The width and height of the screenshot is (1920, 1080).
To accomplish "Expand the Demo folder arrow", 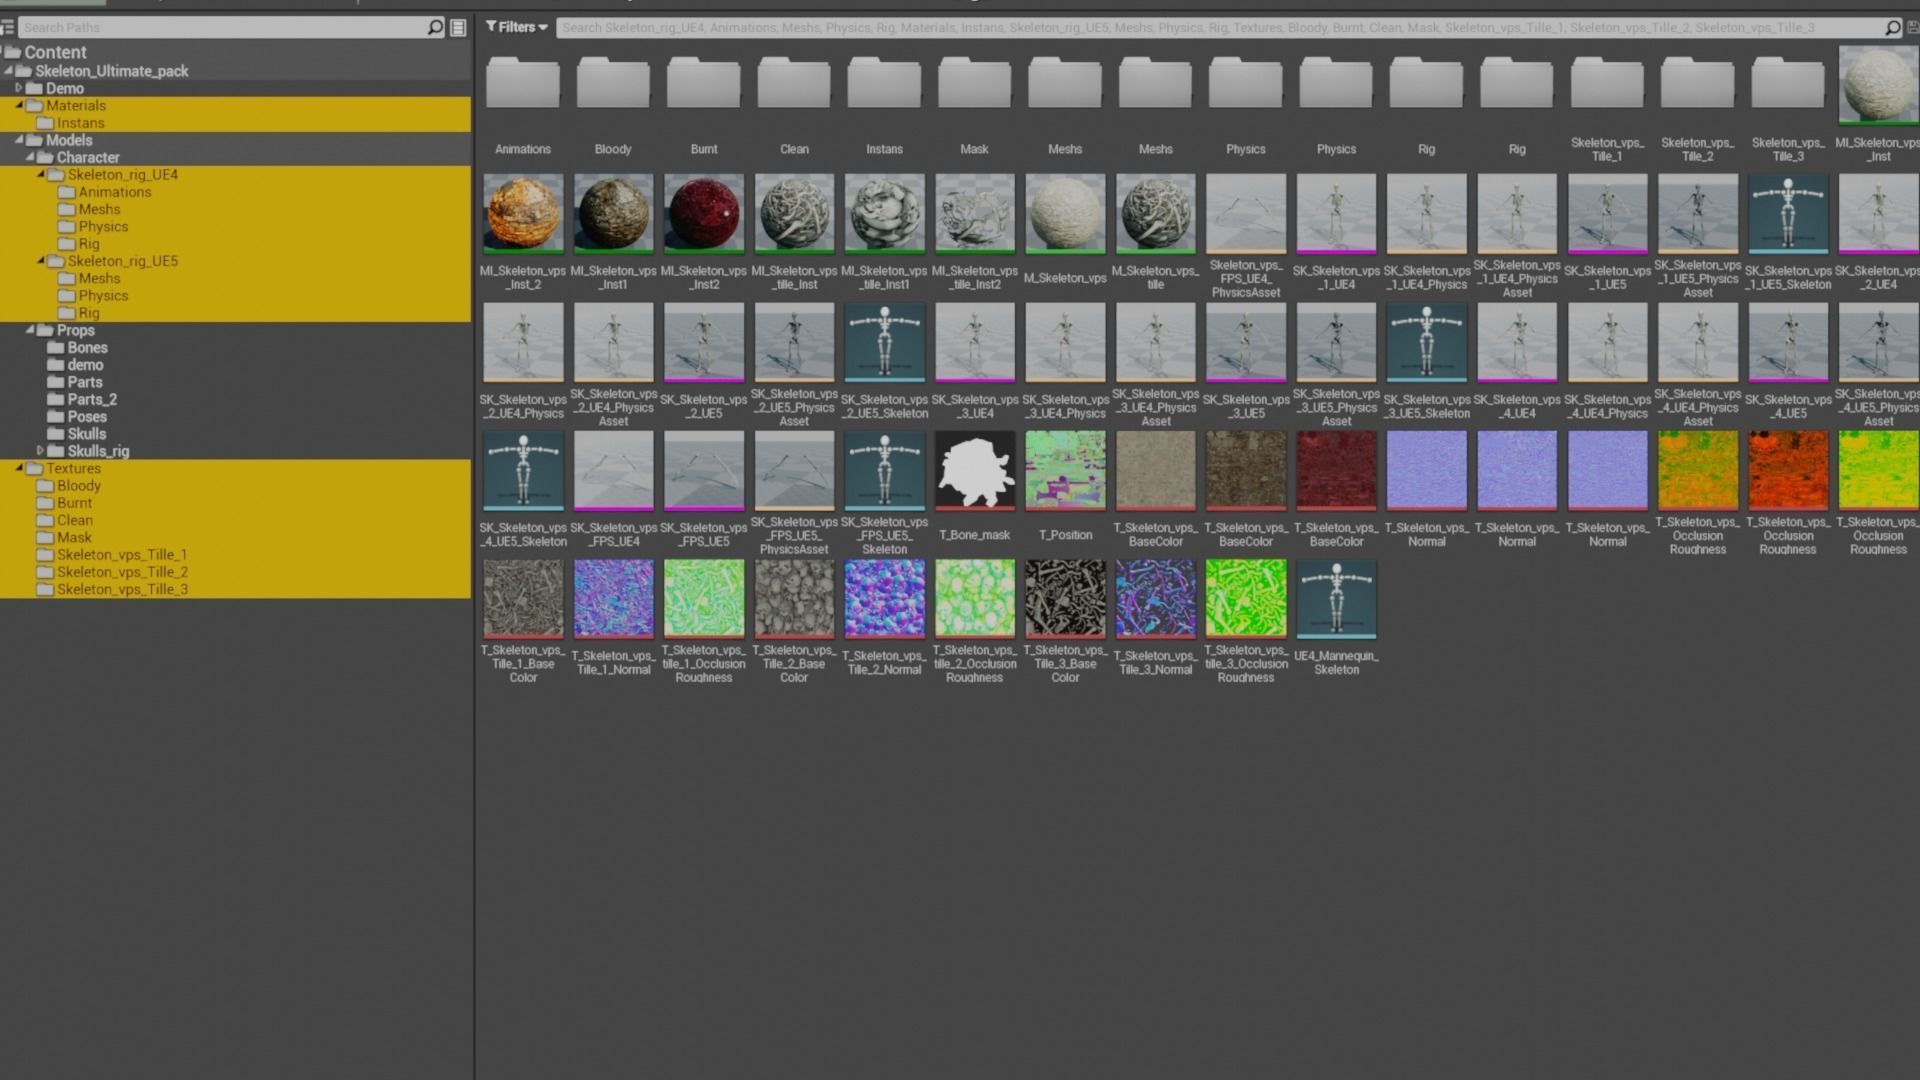I will pos(19,88).
